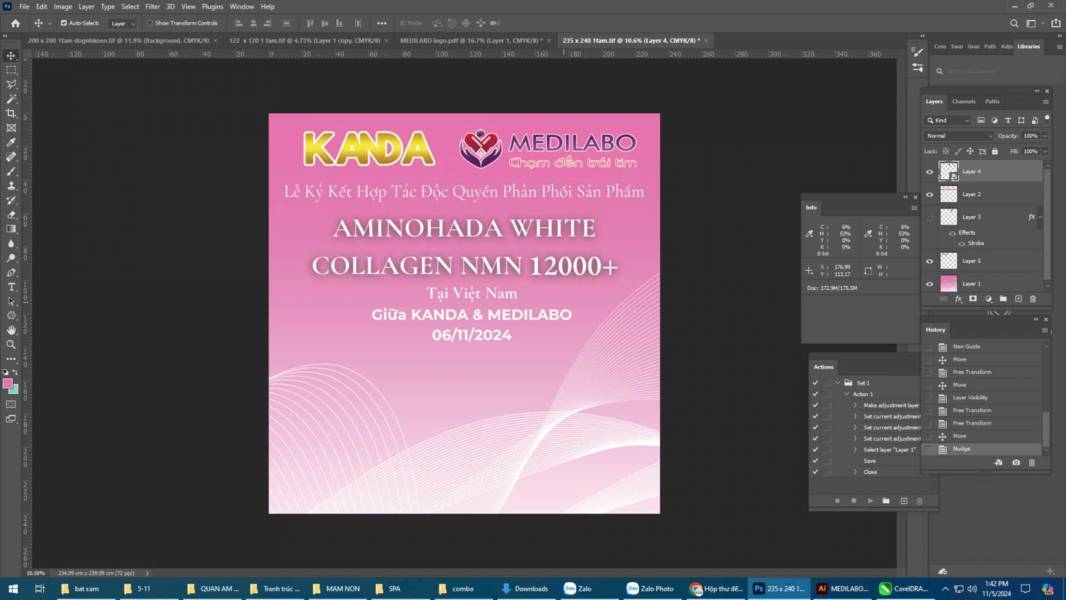Select the Crop tool
This screenshot has width=1066, height=600.
pyautogui.click(x=11, y=113)
